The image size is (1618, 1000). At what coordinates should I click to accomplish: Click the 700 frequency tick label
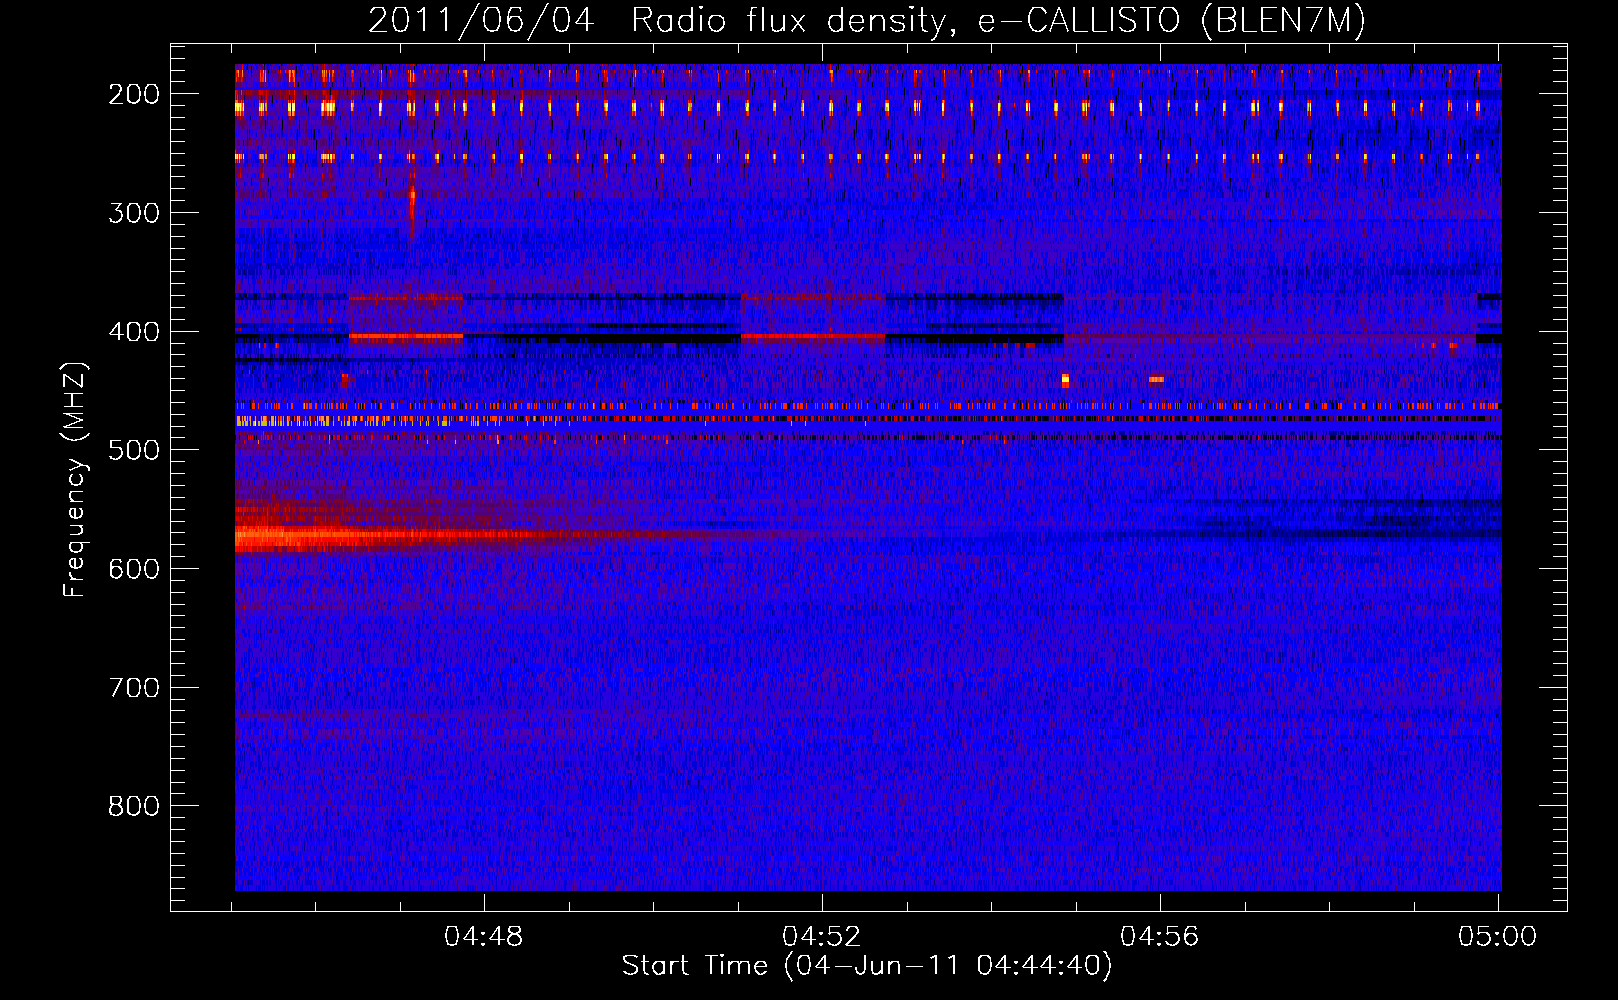(134, 688)
